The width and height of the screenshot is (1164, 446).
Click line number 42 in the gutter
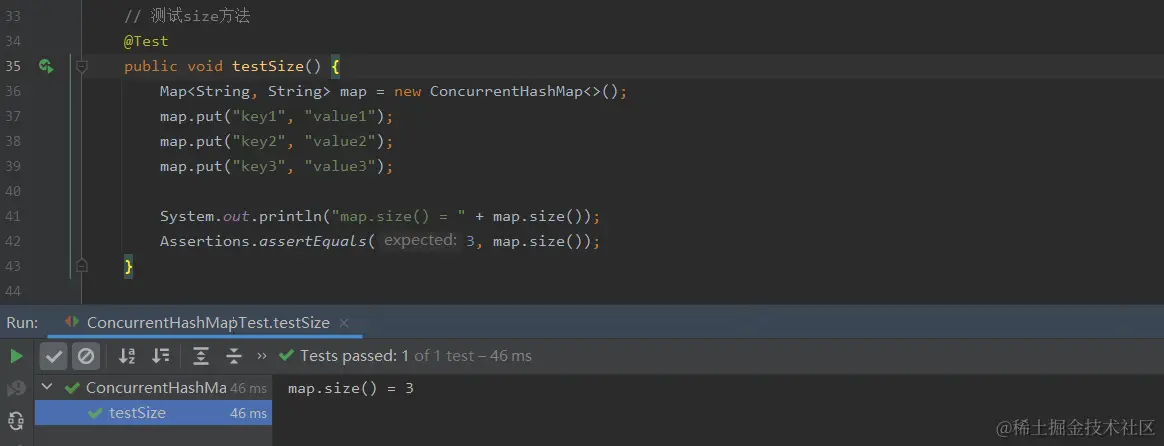click(x=13, y=240)
